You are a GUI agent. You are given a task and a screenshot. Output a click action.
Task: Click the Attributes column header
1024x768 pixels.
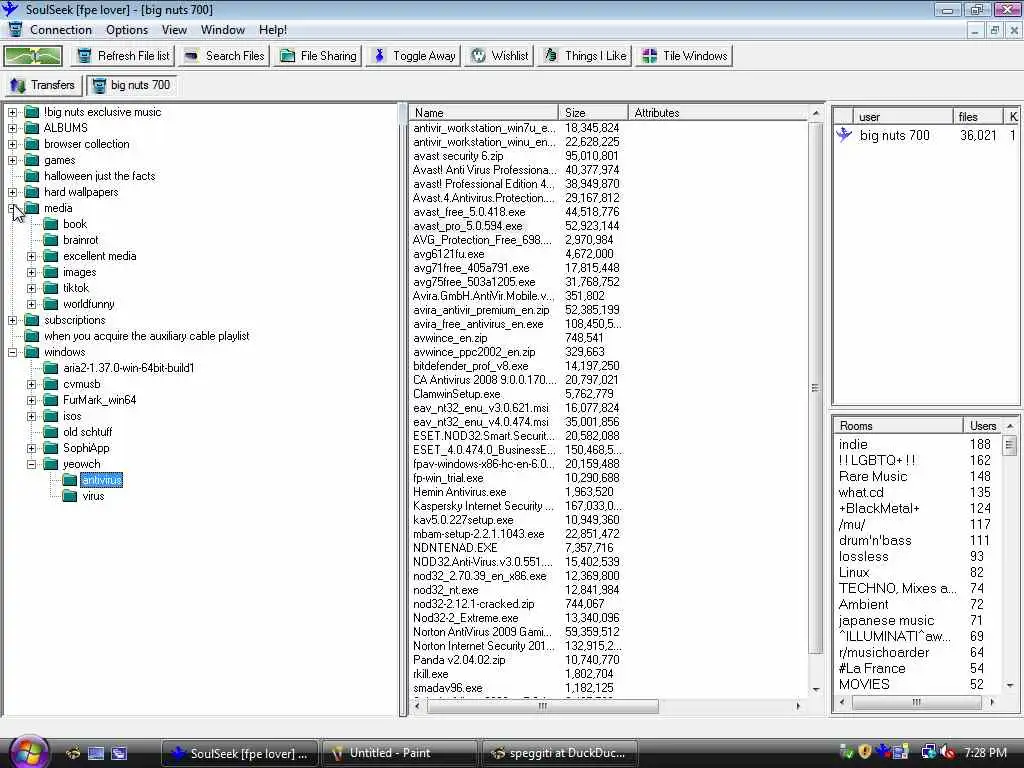pyautogui.click(x=718, y=112)
